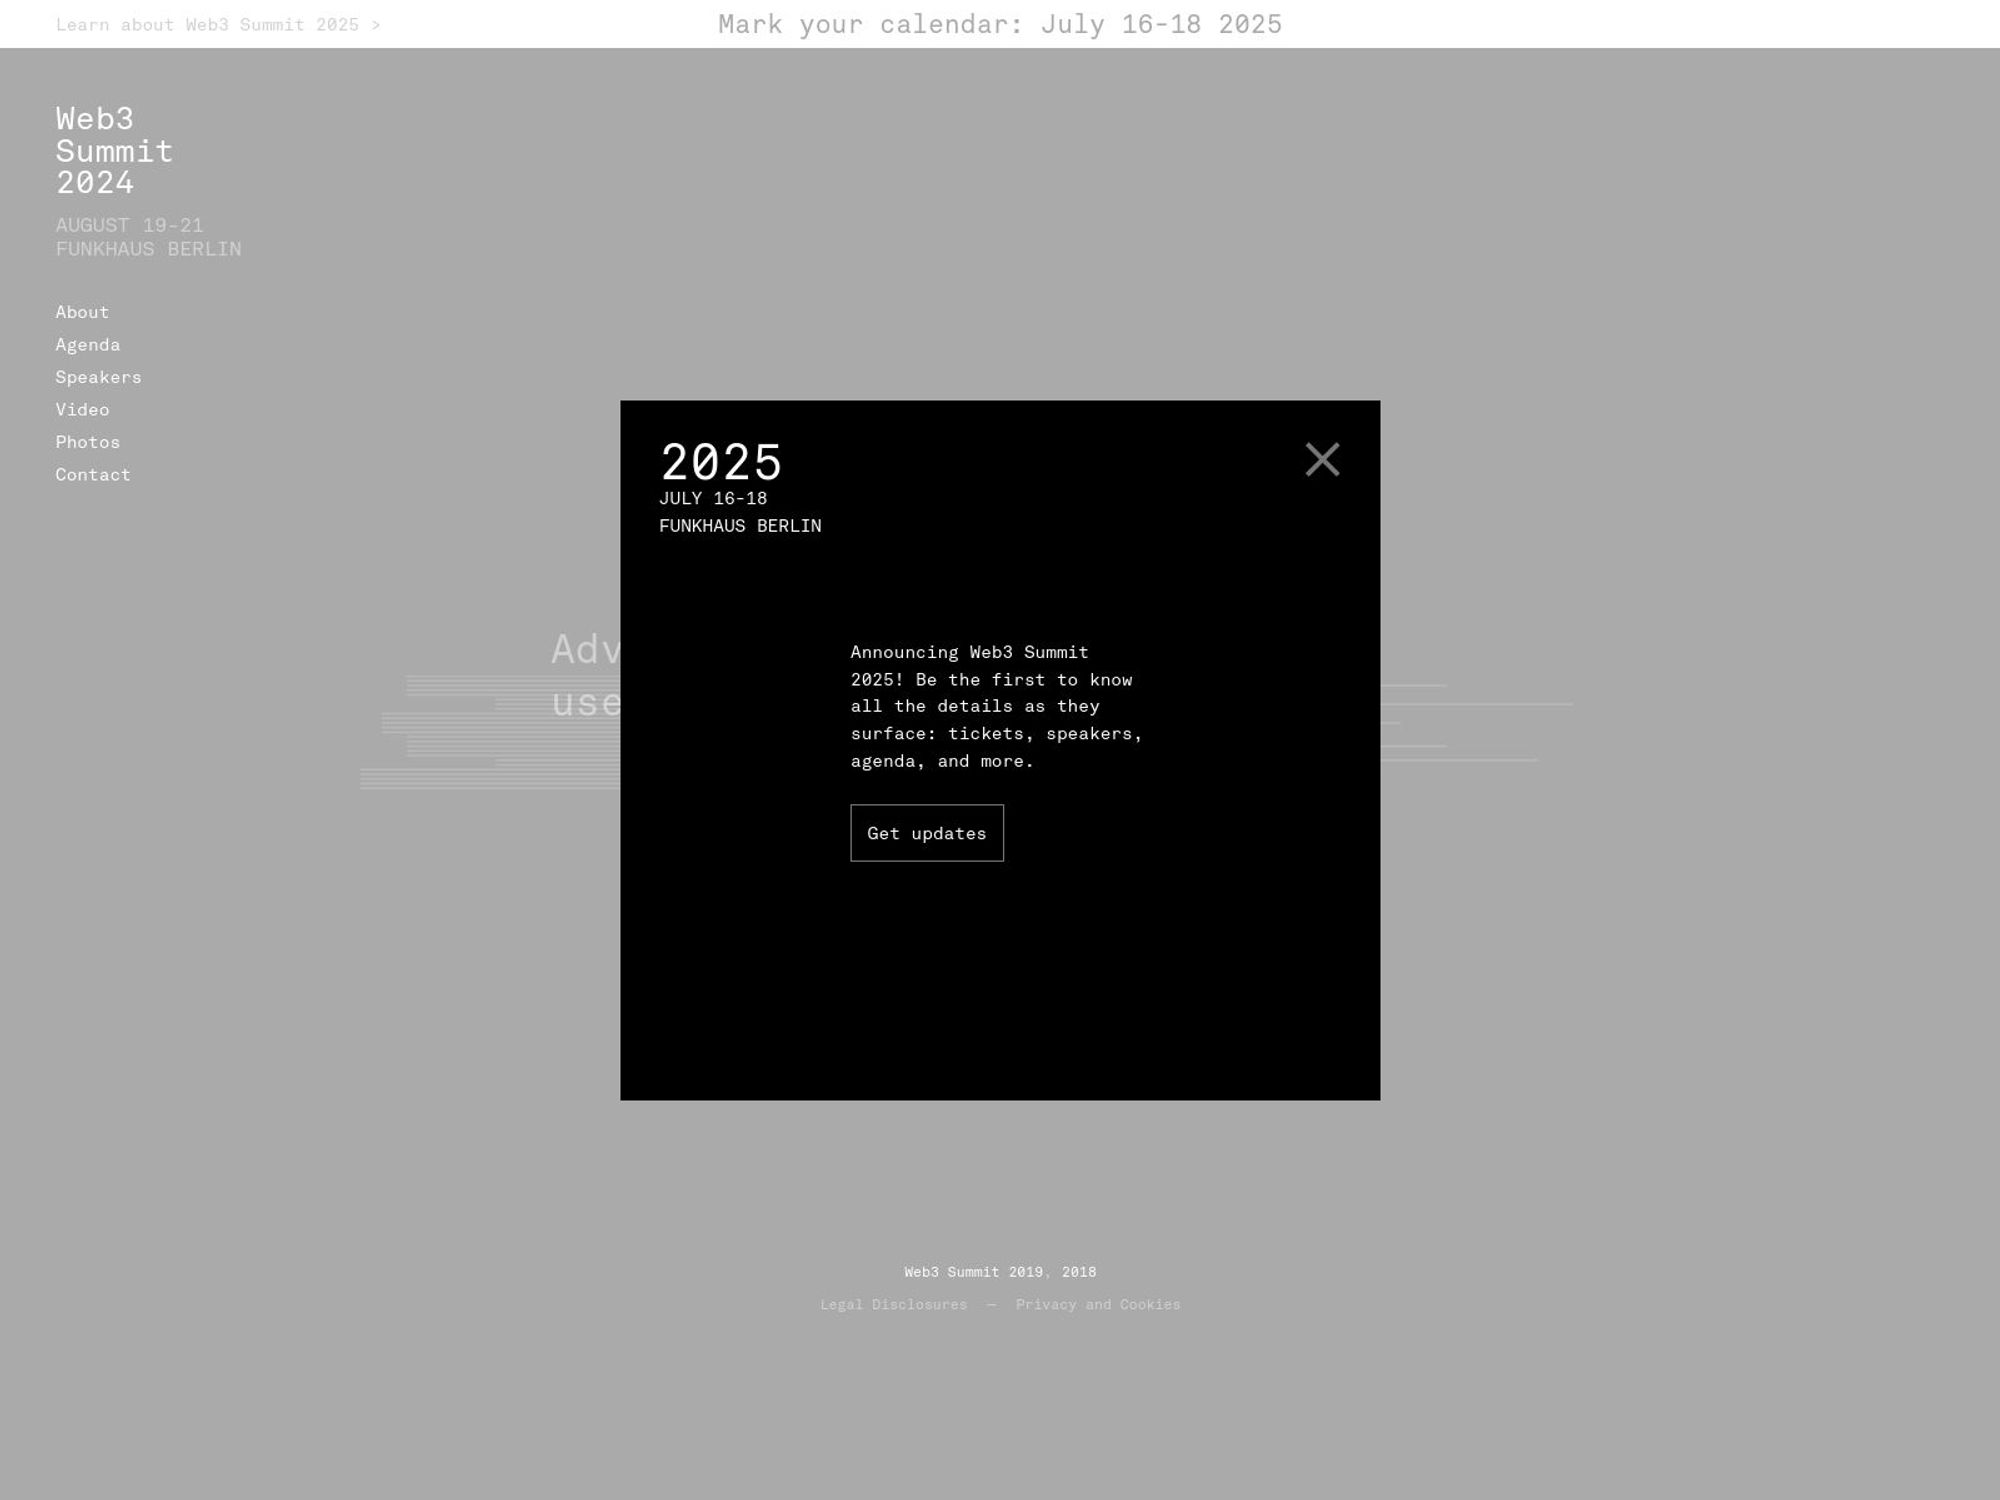The width and height of the screenshot is (2000, 1500).
Task: Navigate to the Agenda section
Action: 88,343
